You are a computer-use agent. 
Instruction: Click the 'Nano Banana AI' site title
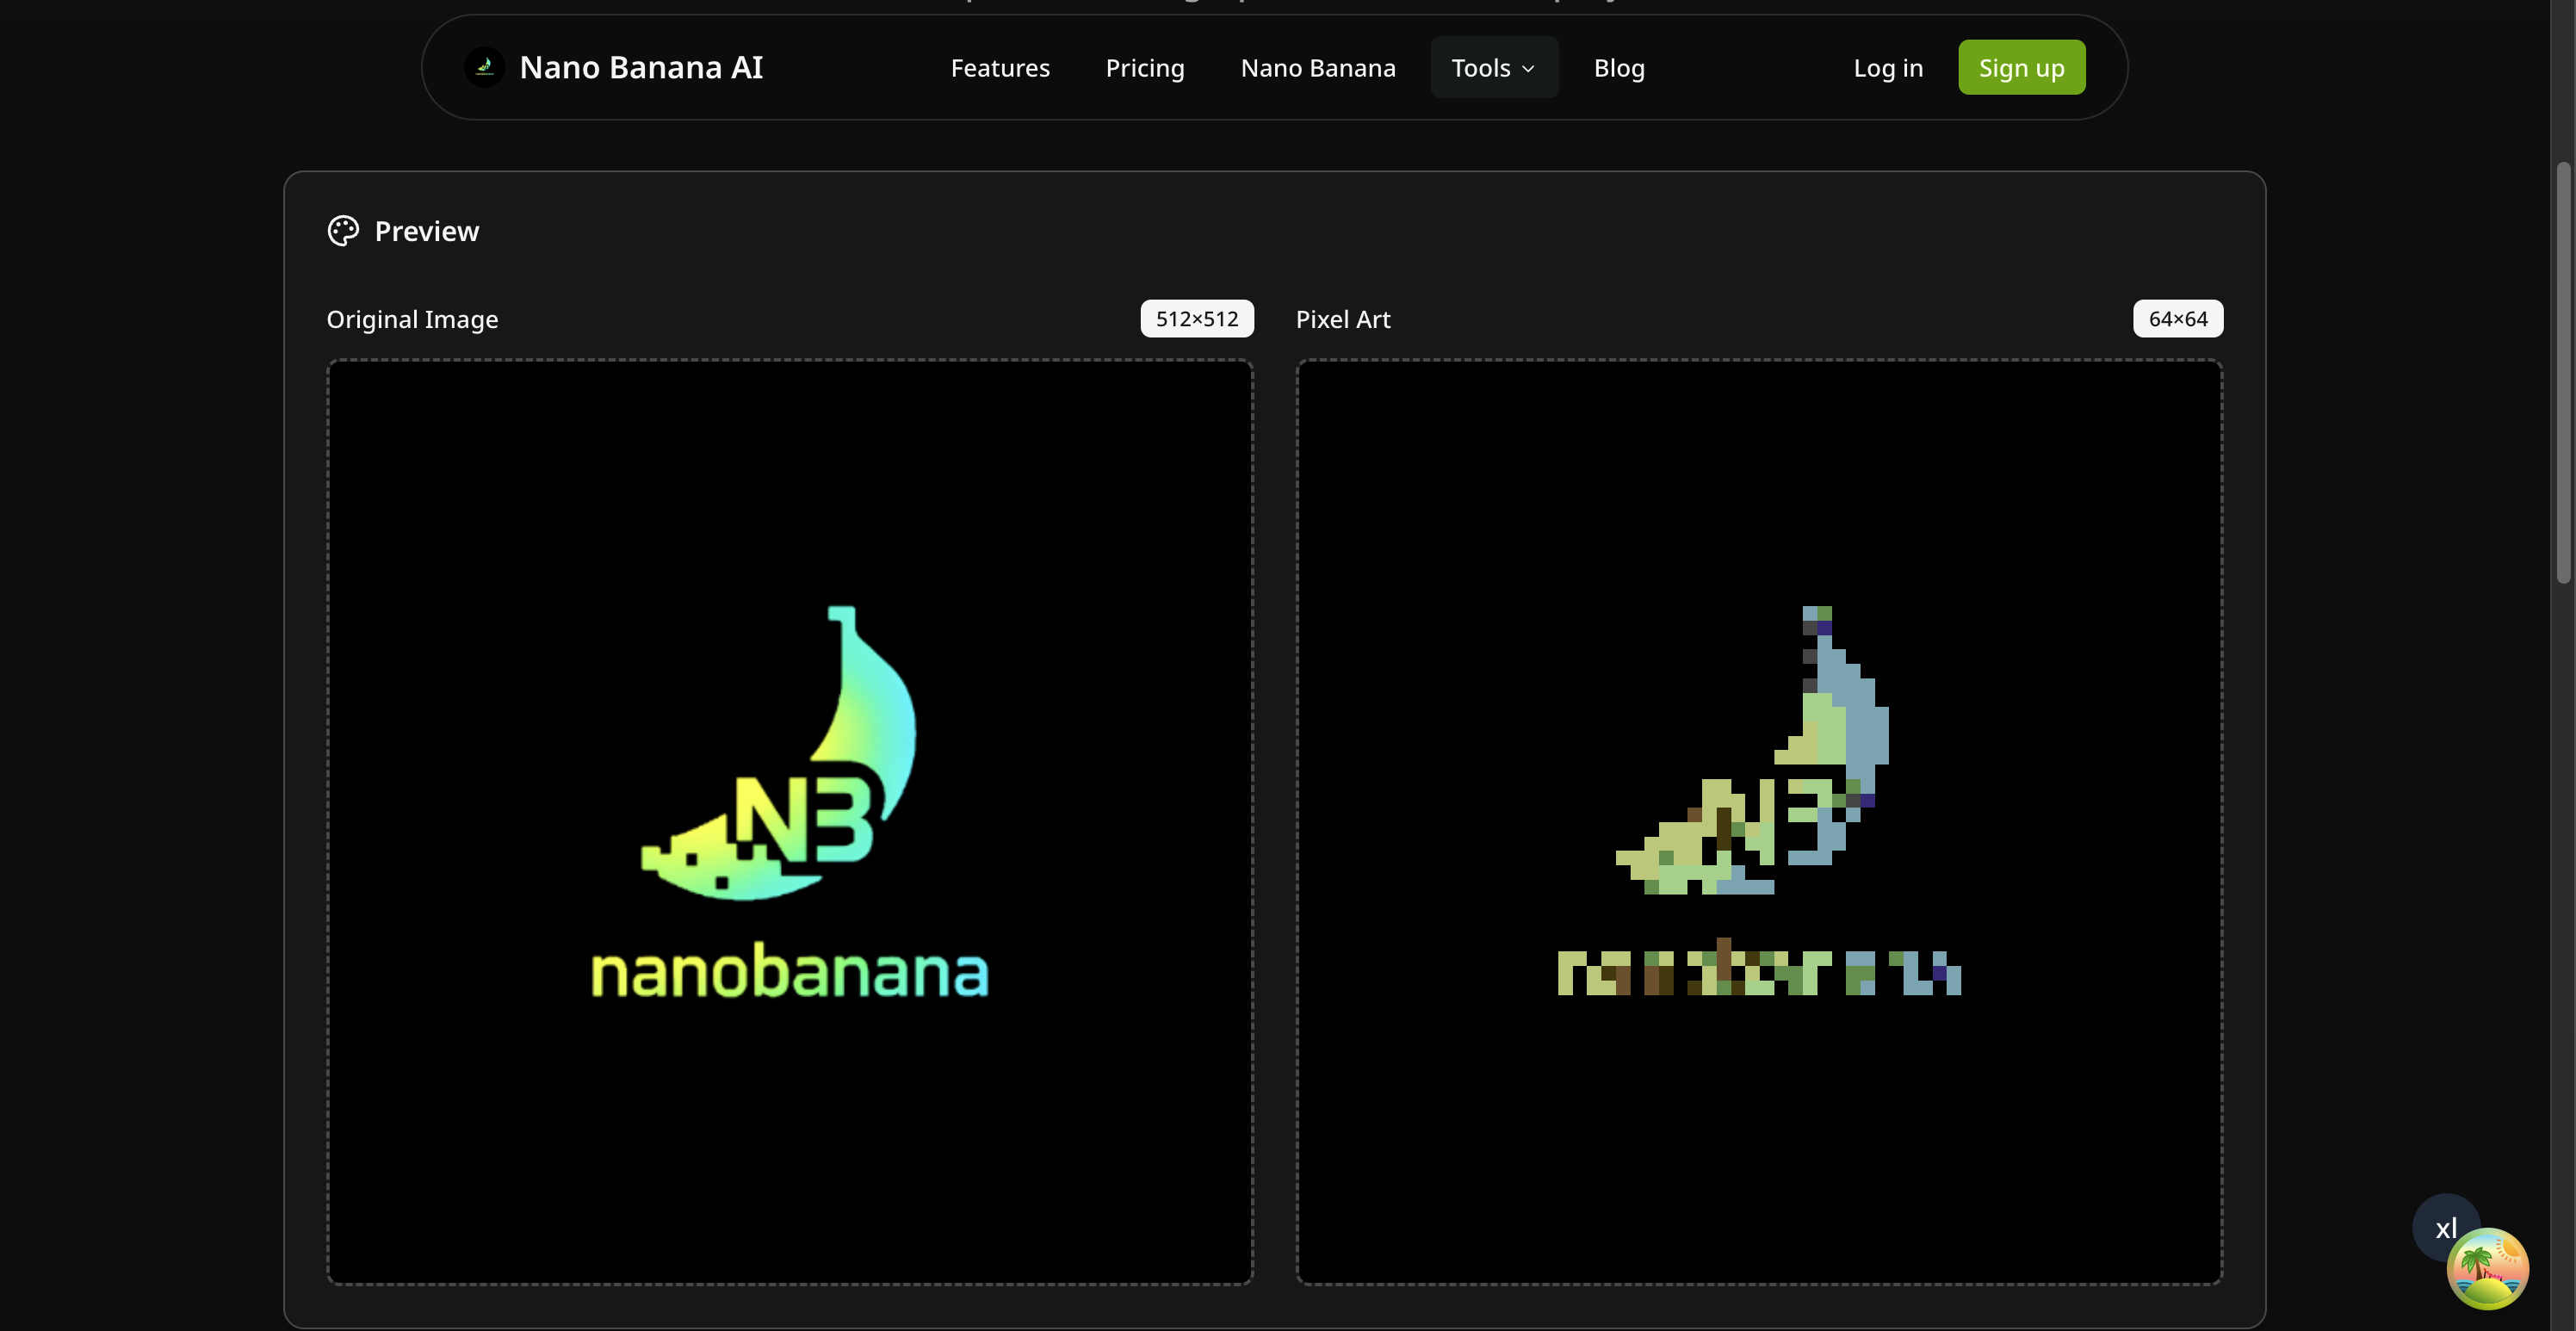[641, 67]
